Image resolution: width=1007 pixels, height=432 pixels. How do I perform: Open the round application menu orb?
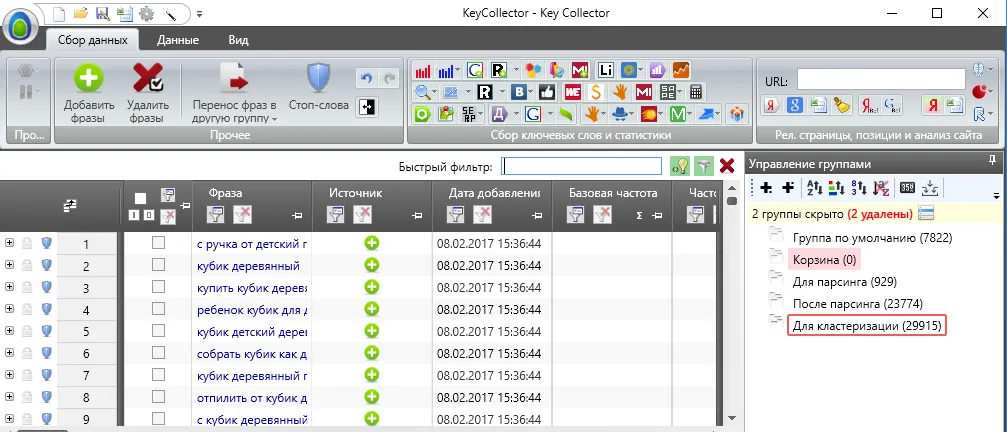pos(21,28)
